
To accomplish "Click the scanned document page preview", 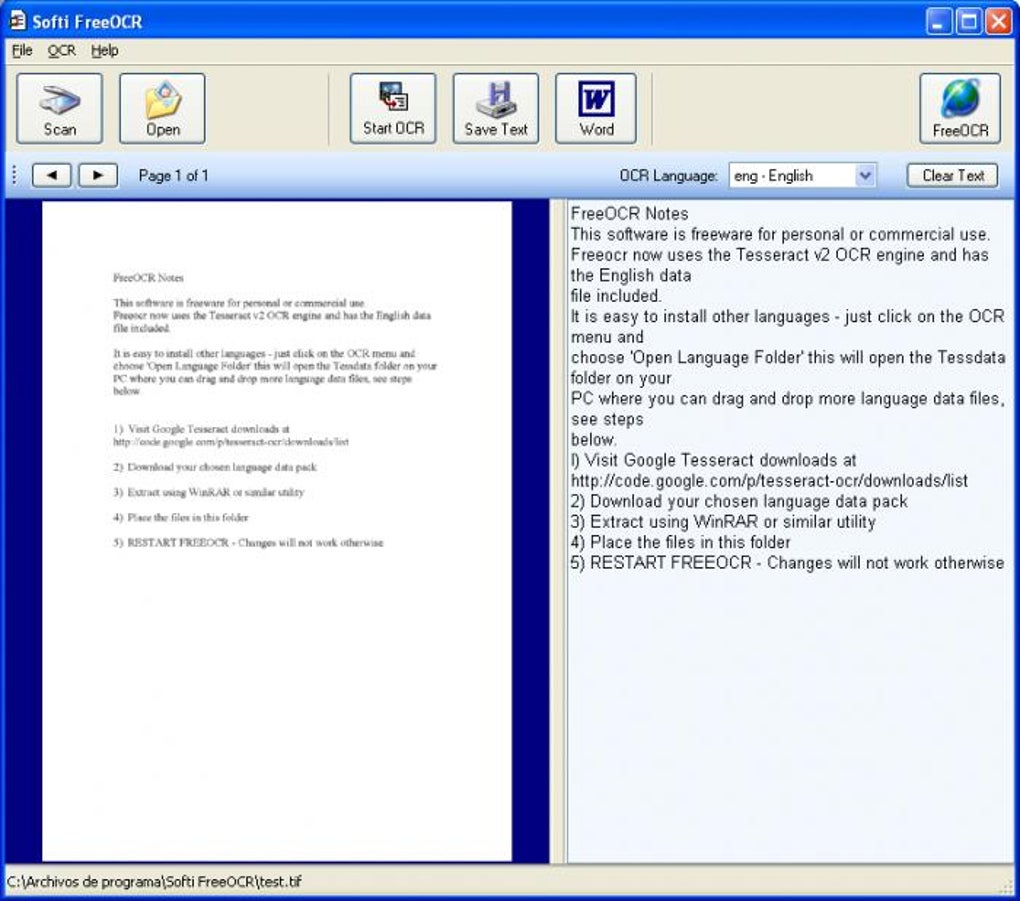I will click(x=276, y=531).
